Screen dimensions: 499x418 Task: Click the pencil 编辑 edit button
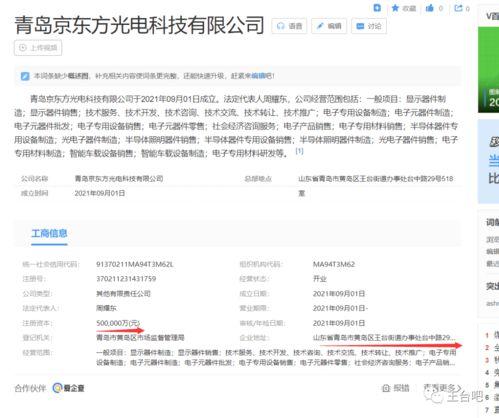(x=329, y=26)
